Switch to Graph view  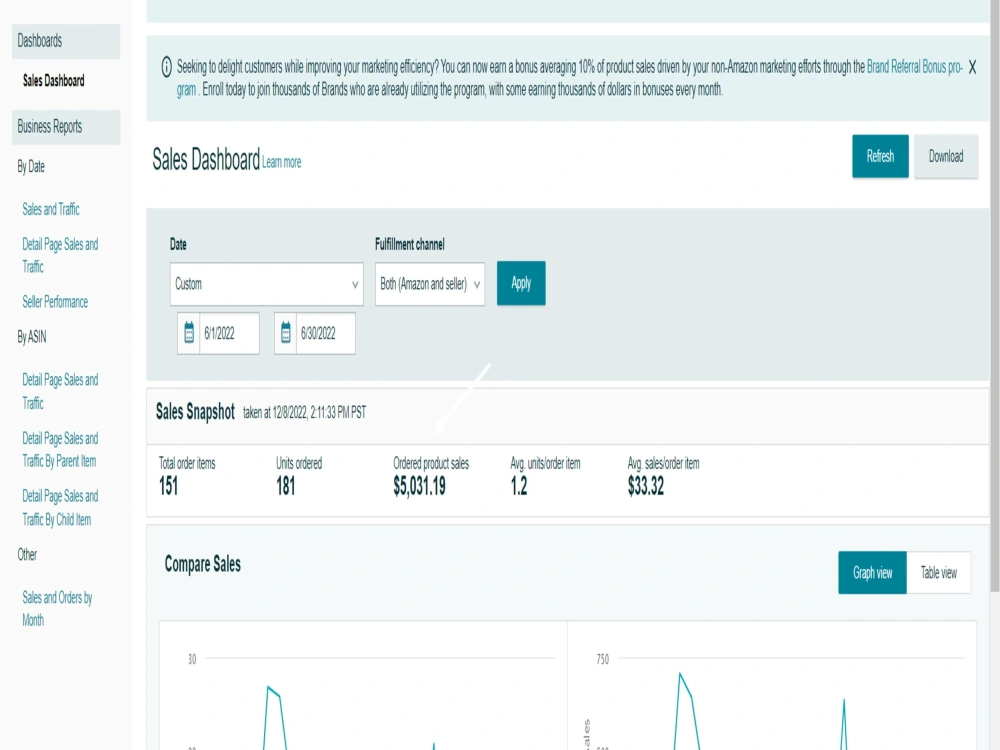click(872, 573)
